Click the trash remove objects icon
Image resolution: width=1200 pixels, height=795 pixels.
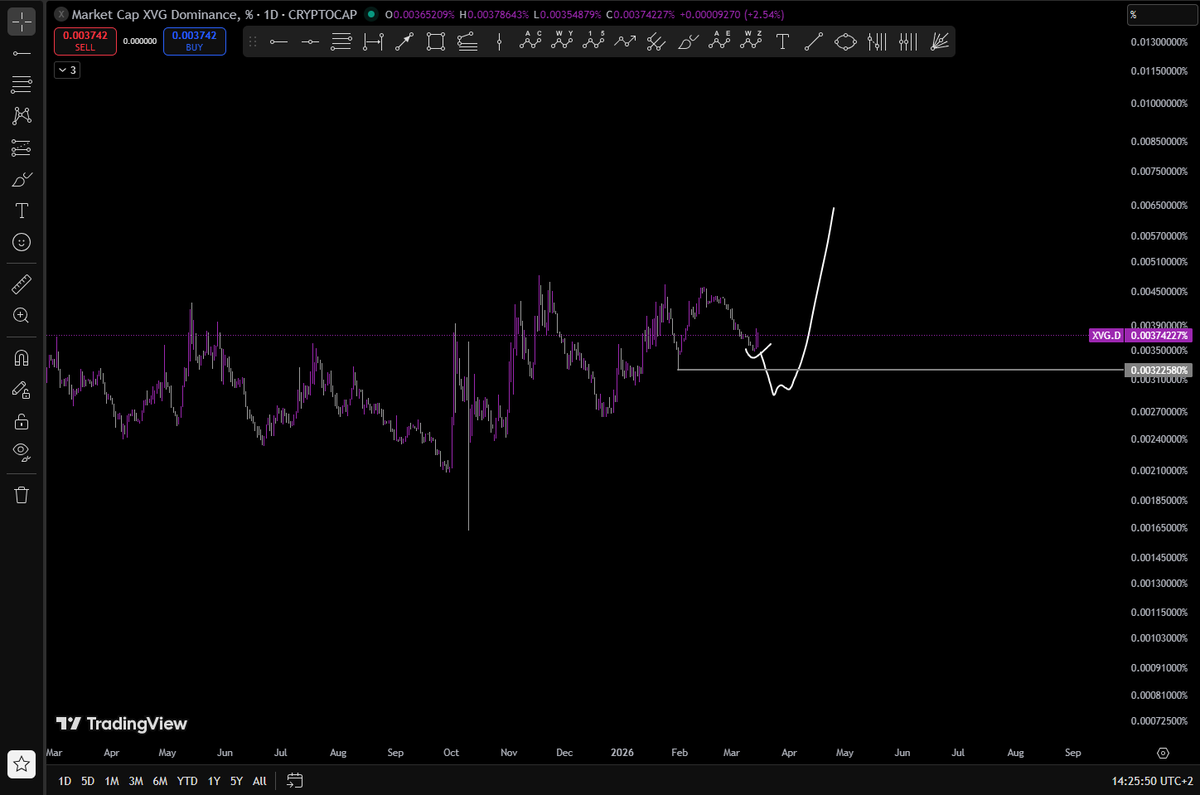21,495
